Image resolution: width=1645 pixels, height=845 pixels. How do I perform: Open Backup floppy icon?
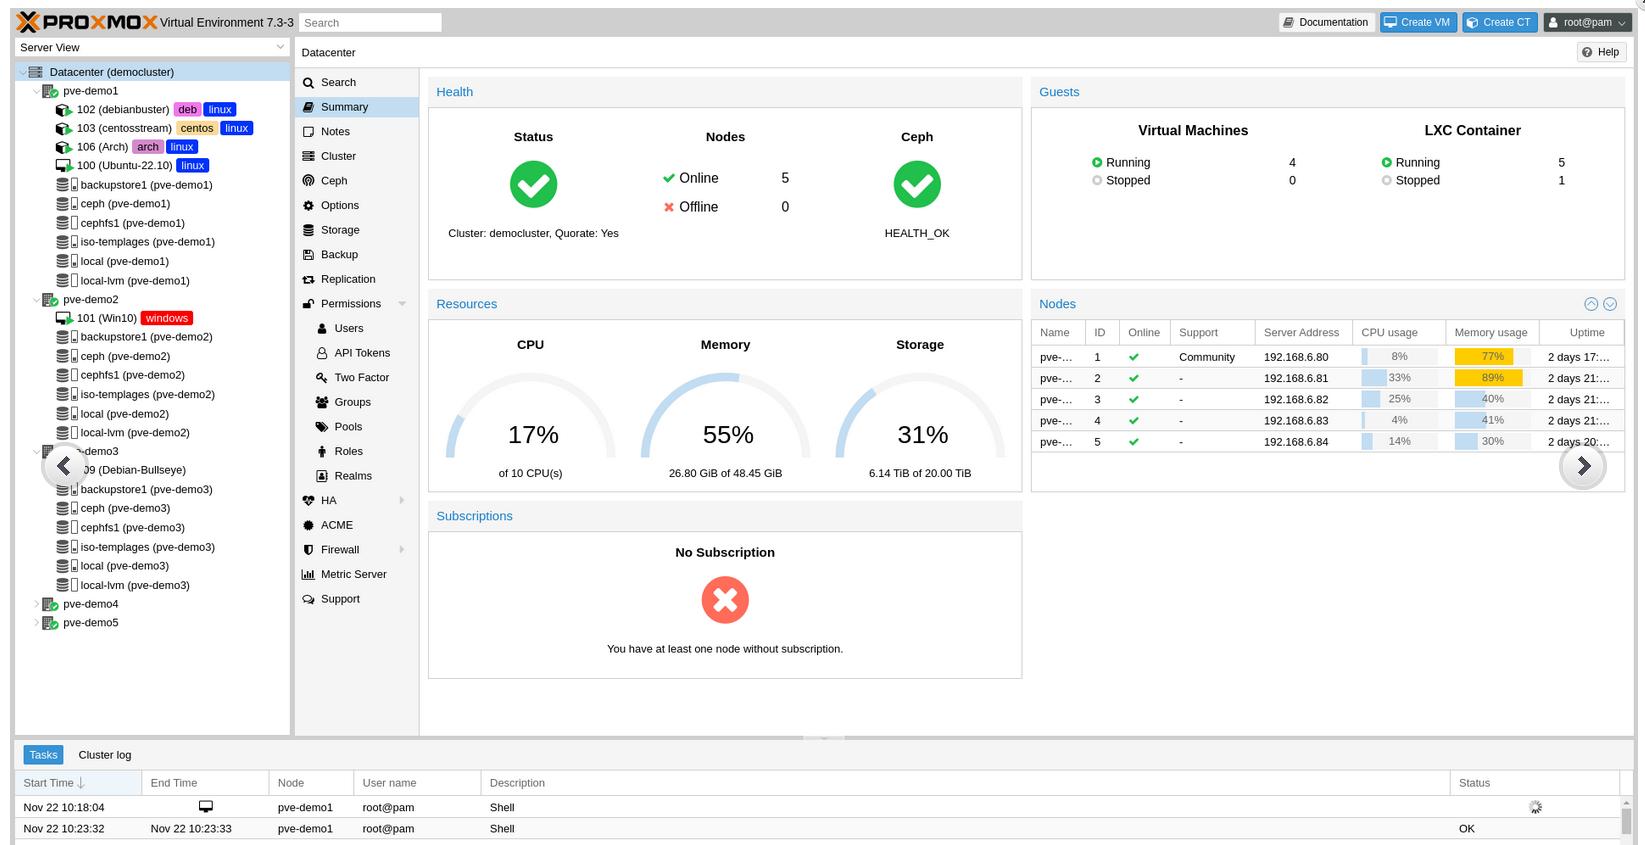click(308, 255)
